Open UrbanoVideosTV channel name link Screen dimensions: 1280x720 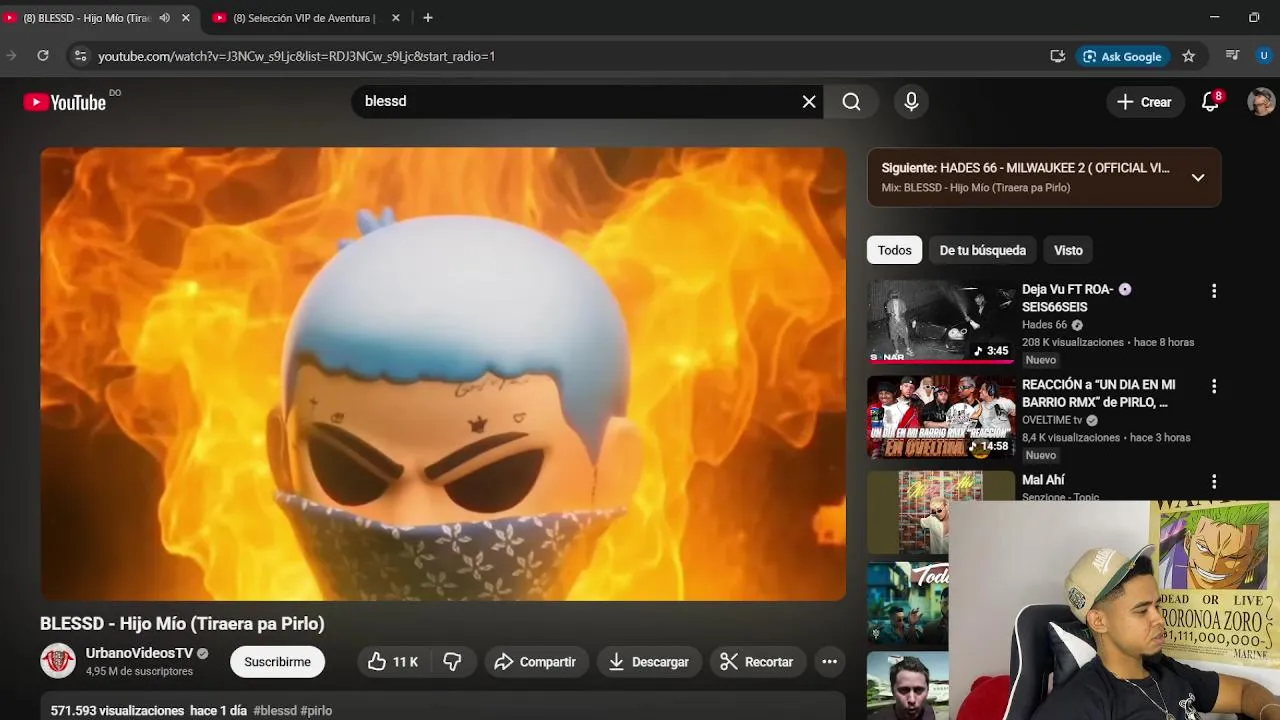coord(139,653)
